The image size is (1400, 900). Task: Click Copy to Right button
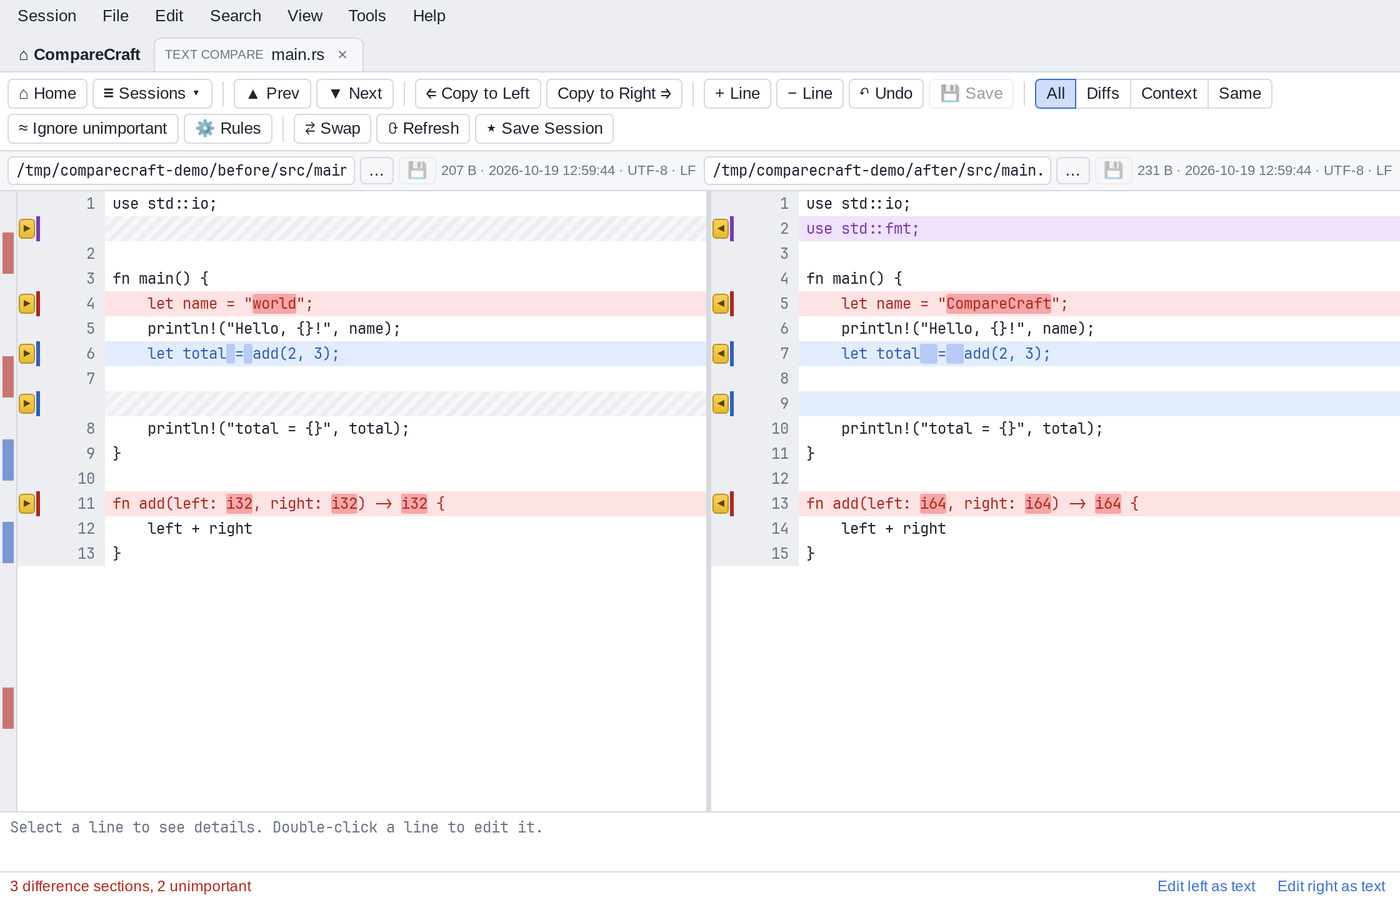tap(614, 93)
